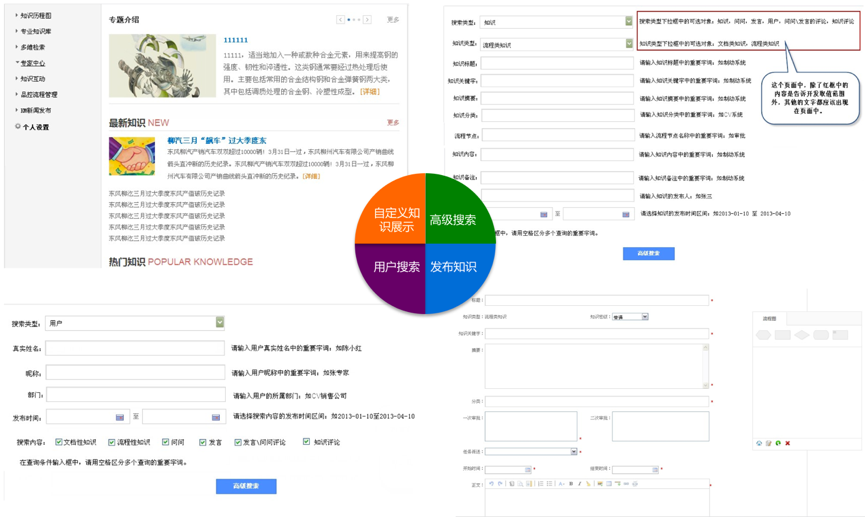Click scrollbar of 摘要 text area
865x517 pixels.
tap(705, 366)
